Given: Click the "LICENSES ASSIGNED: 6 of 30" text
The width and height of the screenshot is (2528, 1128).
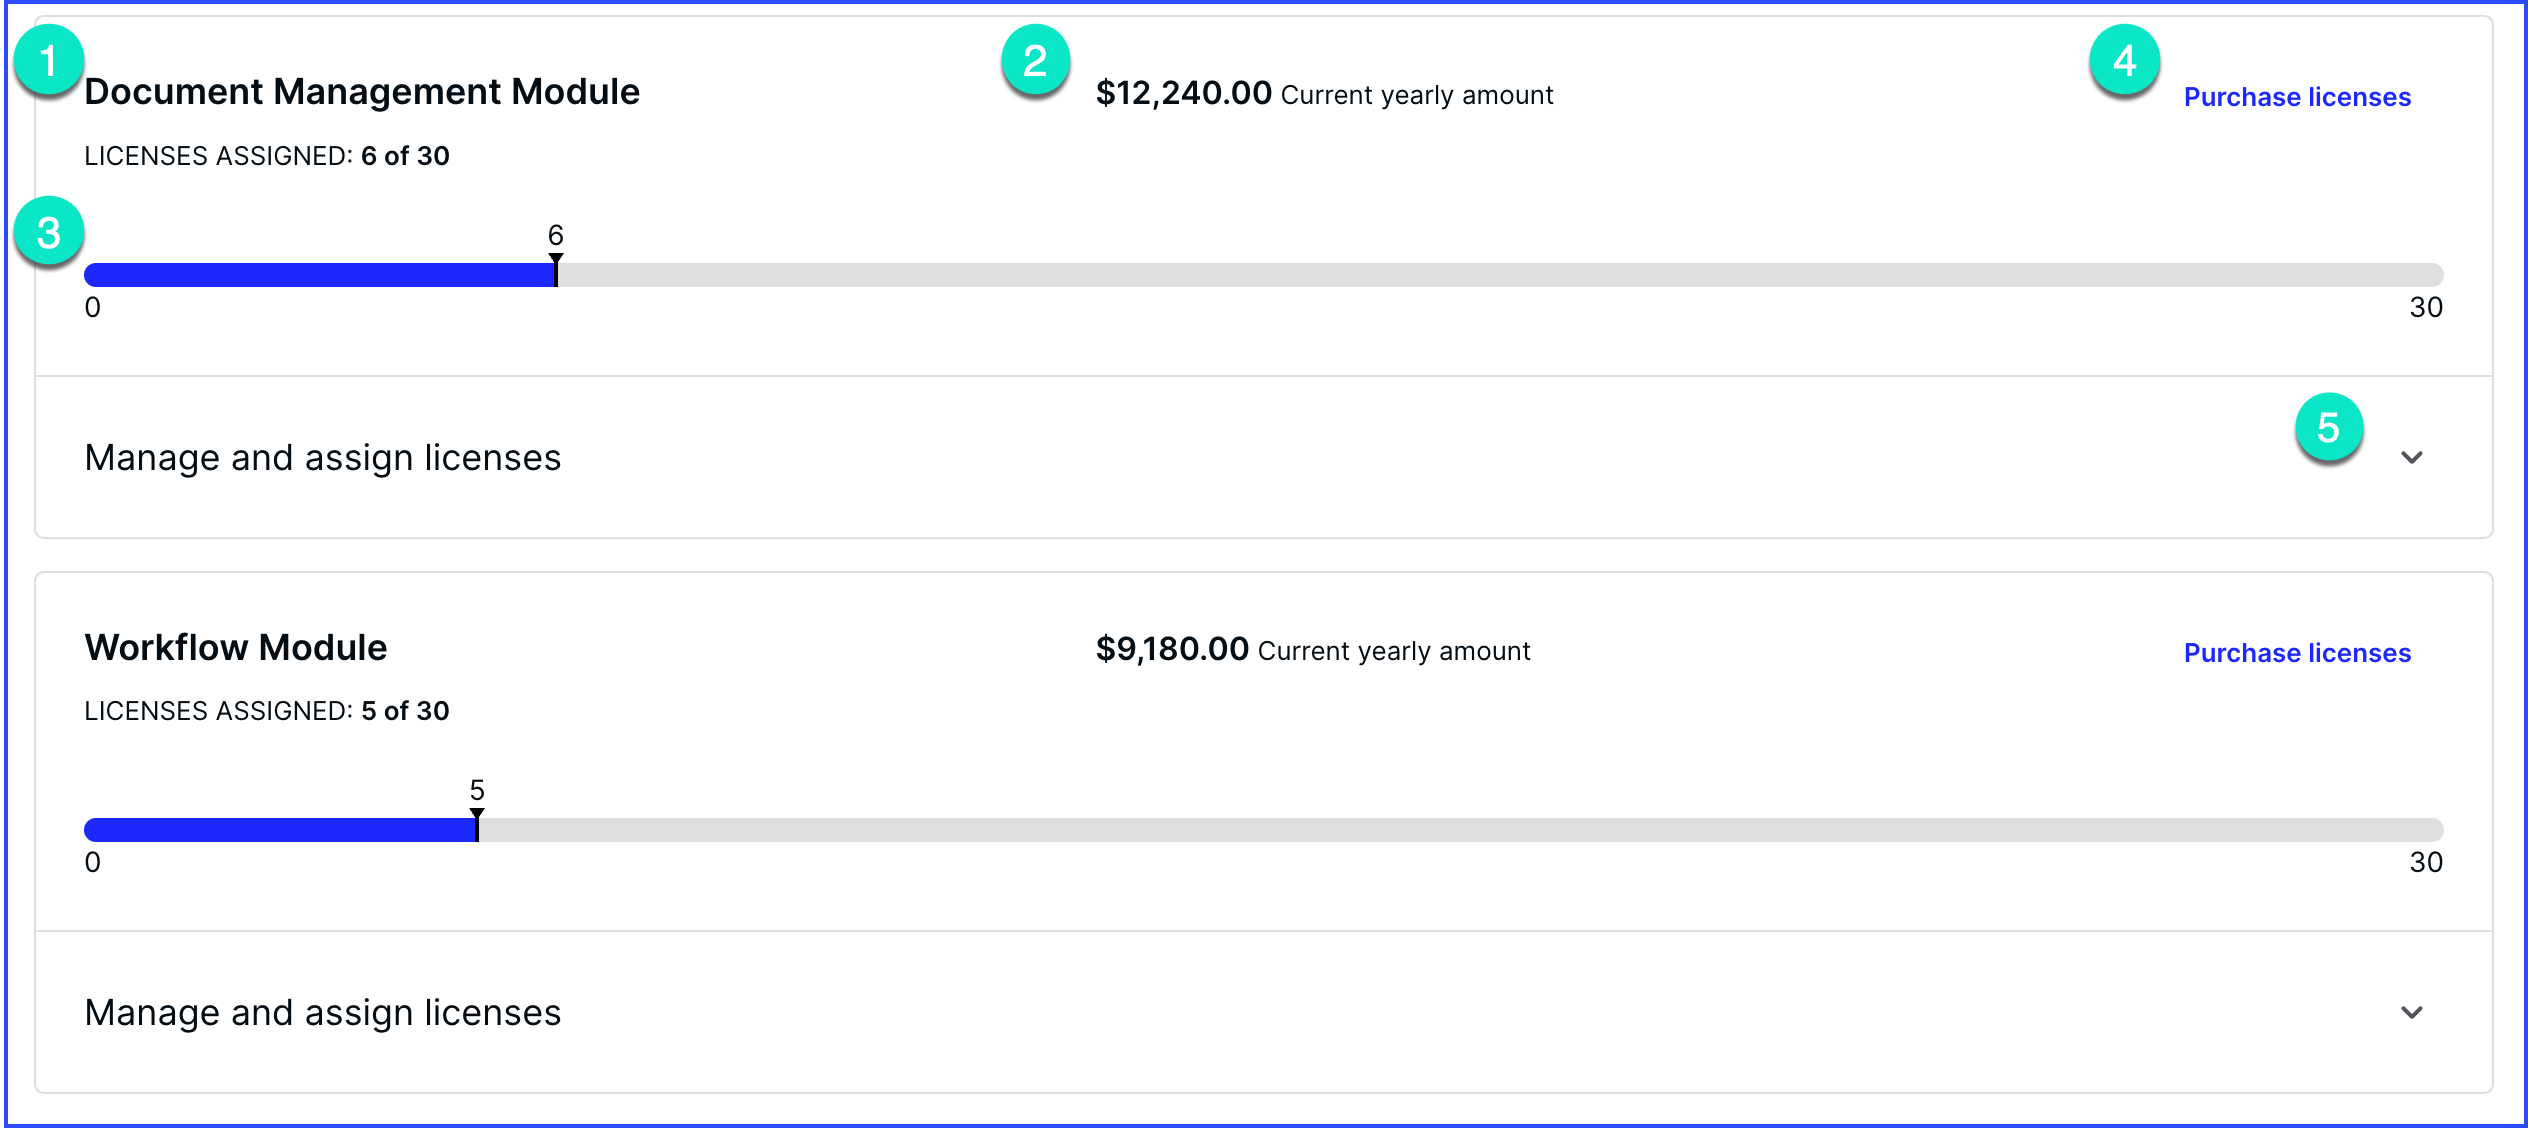Looking at the screenshot, I should pos(267,156).
